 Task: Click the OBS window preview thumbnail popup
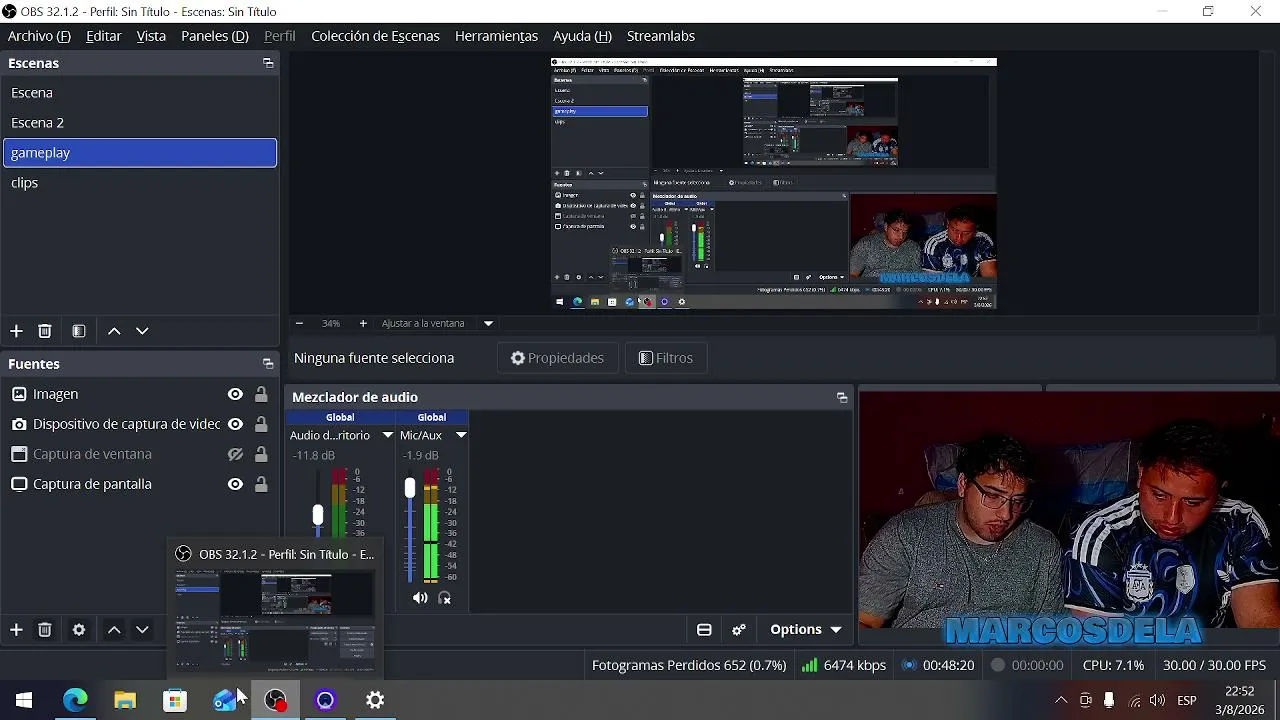point(275,608)
